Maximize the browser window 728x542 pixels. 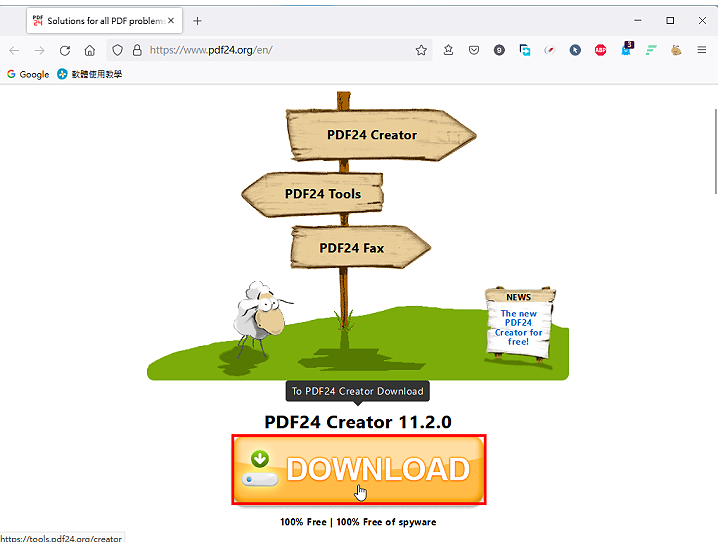point(670,20)
